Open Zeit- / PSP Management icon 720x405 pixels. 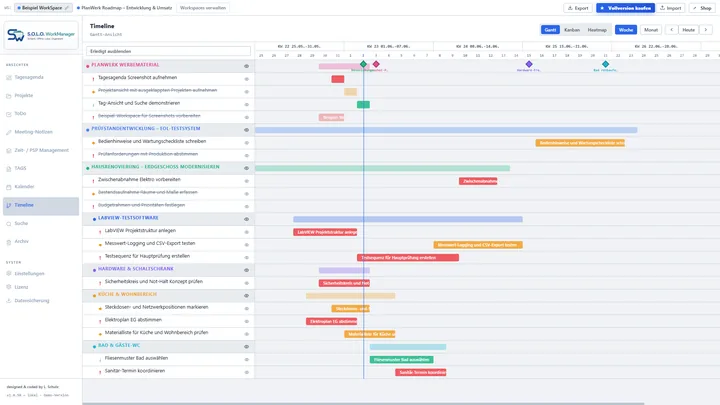coord(9,151)
